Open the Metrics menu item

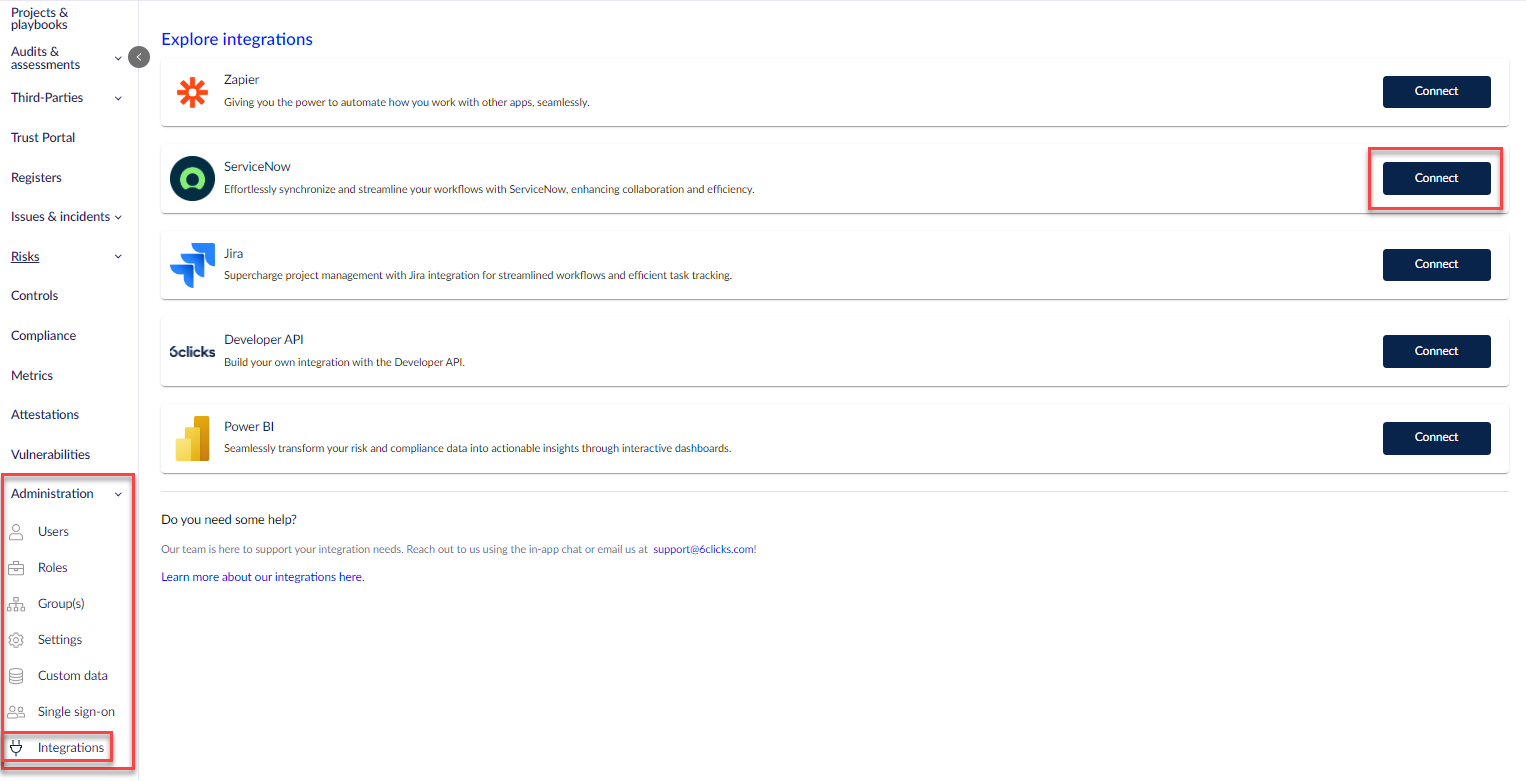32,376
